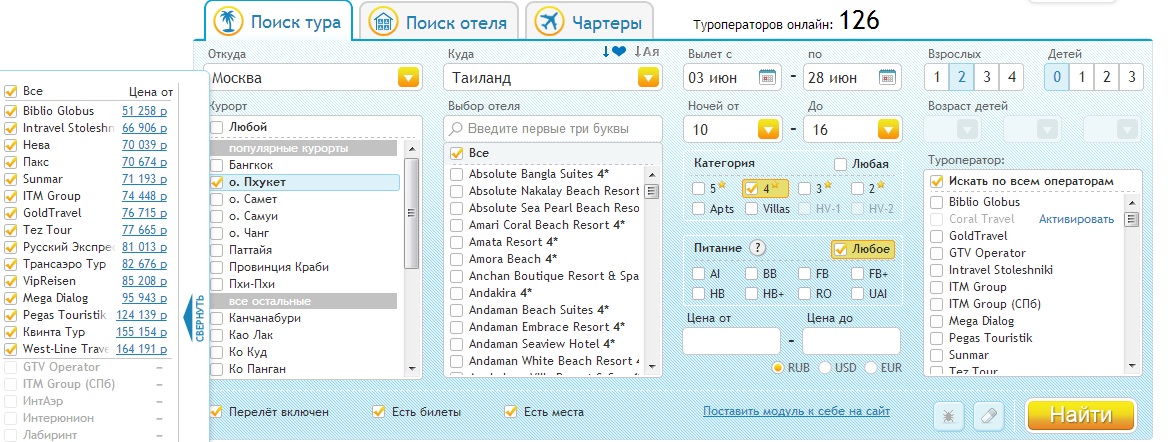
Task: Check the Бангкок resort checkbox
Action: [x=217, y=165]
